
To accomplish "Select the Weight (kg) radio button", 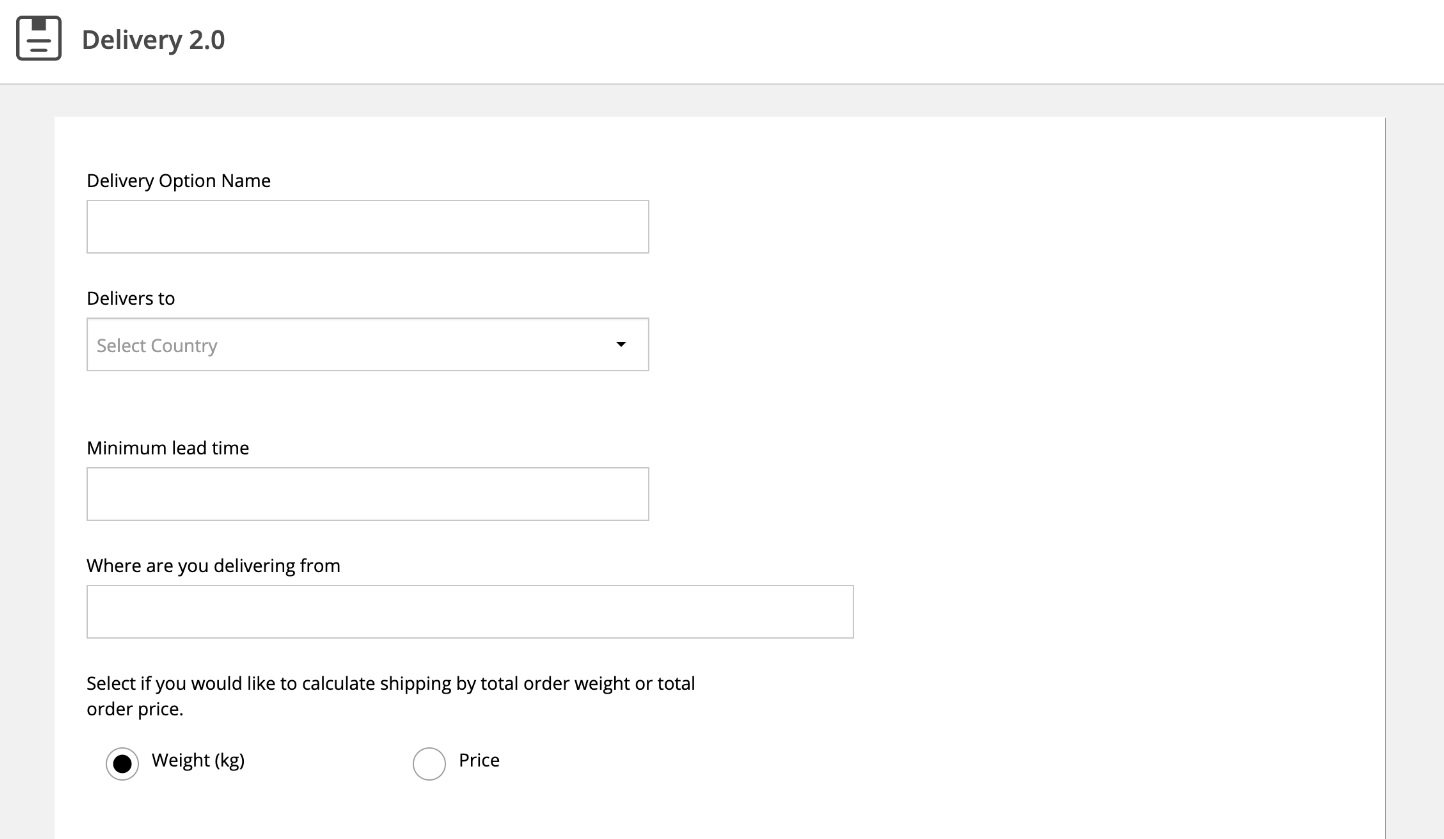I will [x=122, y=764].
